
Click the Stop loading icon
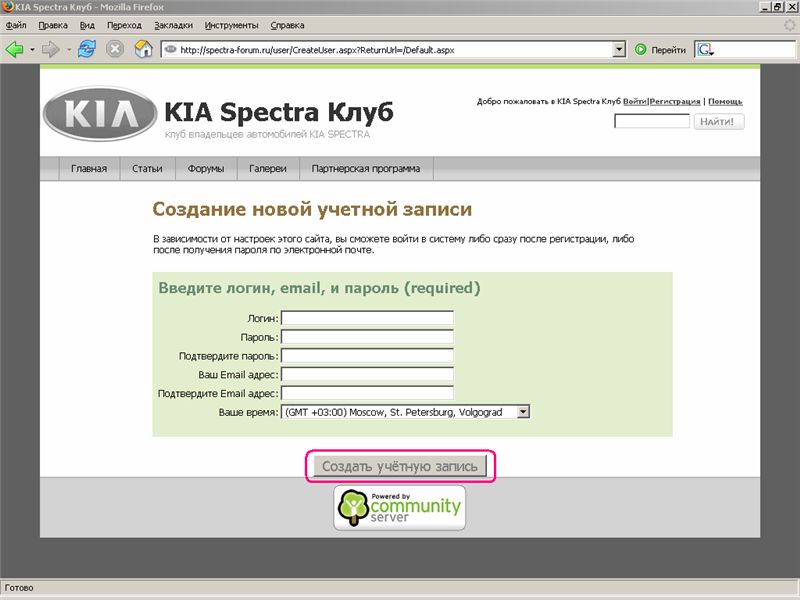[x=115, y=48]
